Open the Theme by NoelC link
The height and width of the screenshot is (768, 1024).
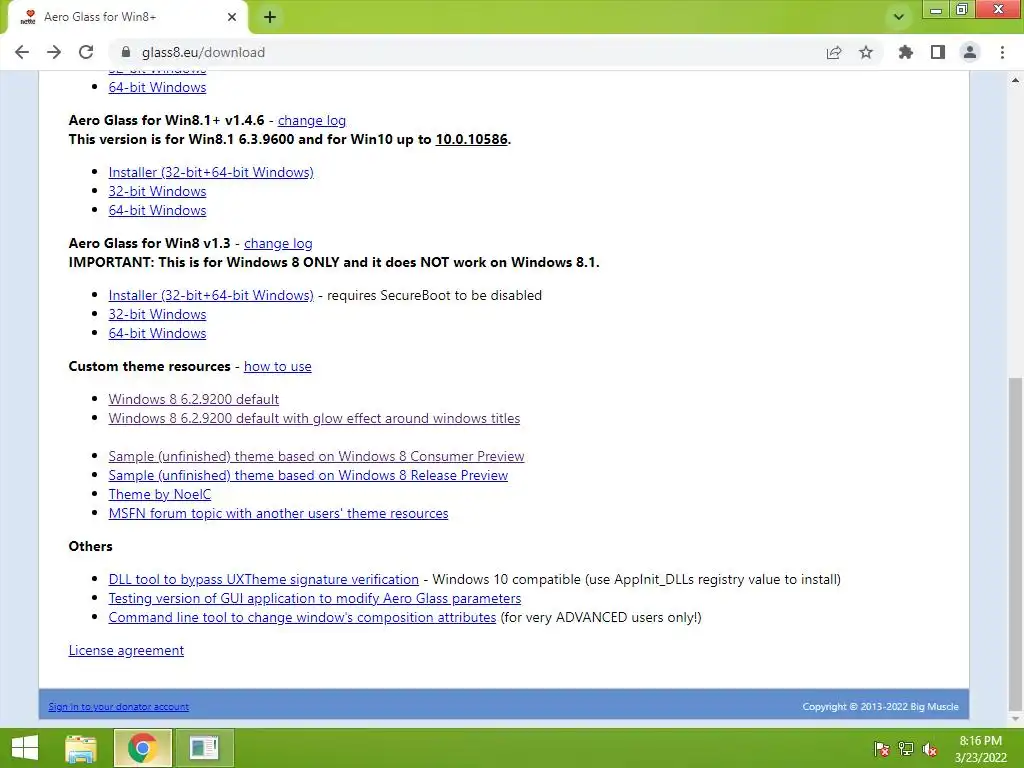coord(160,494)
